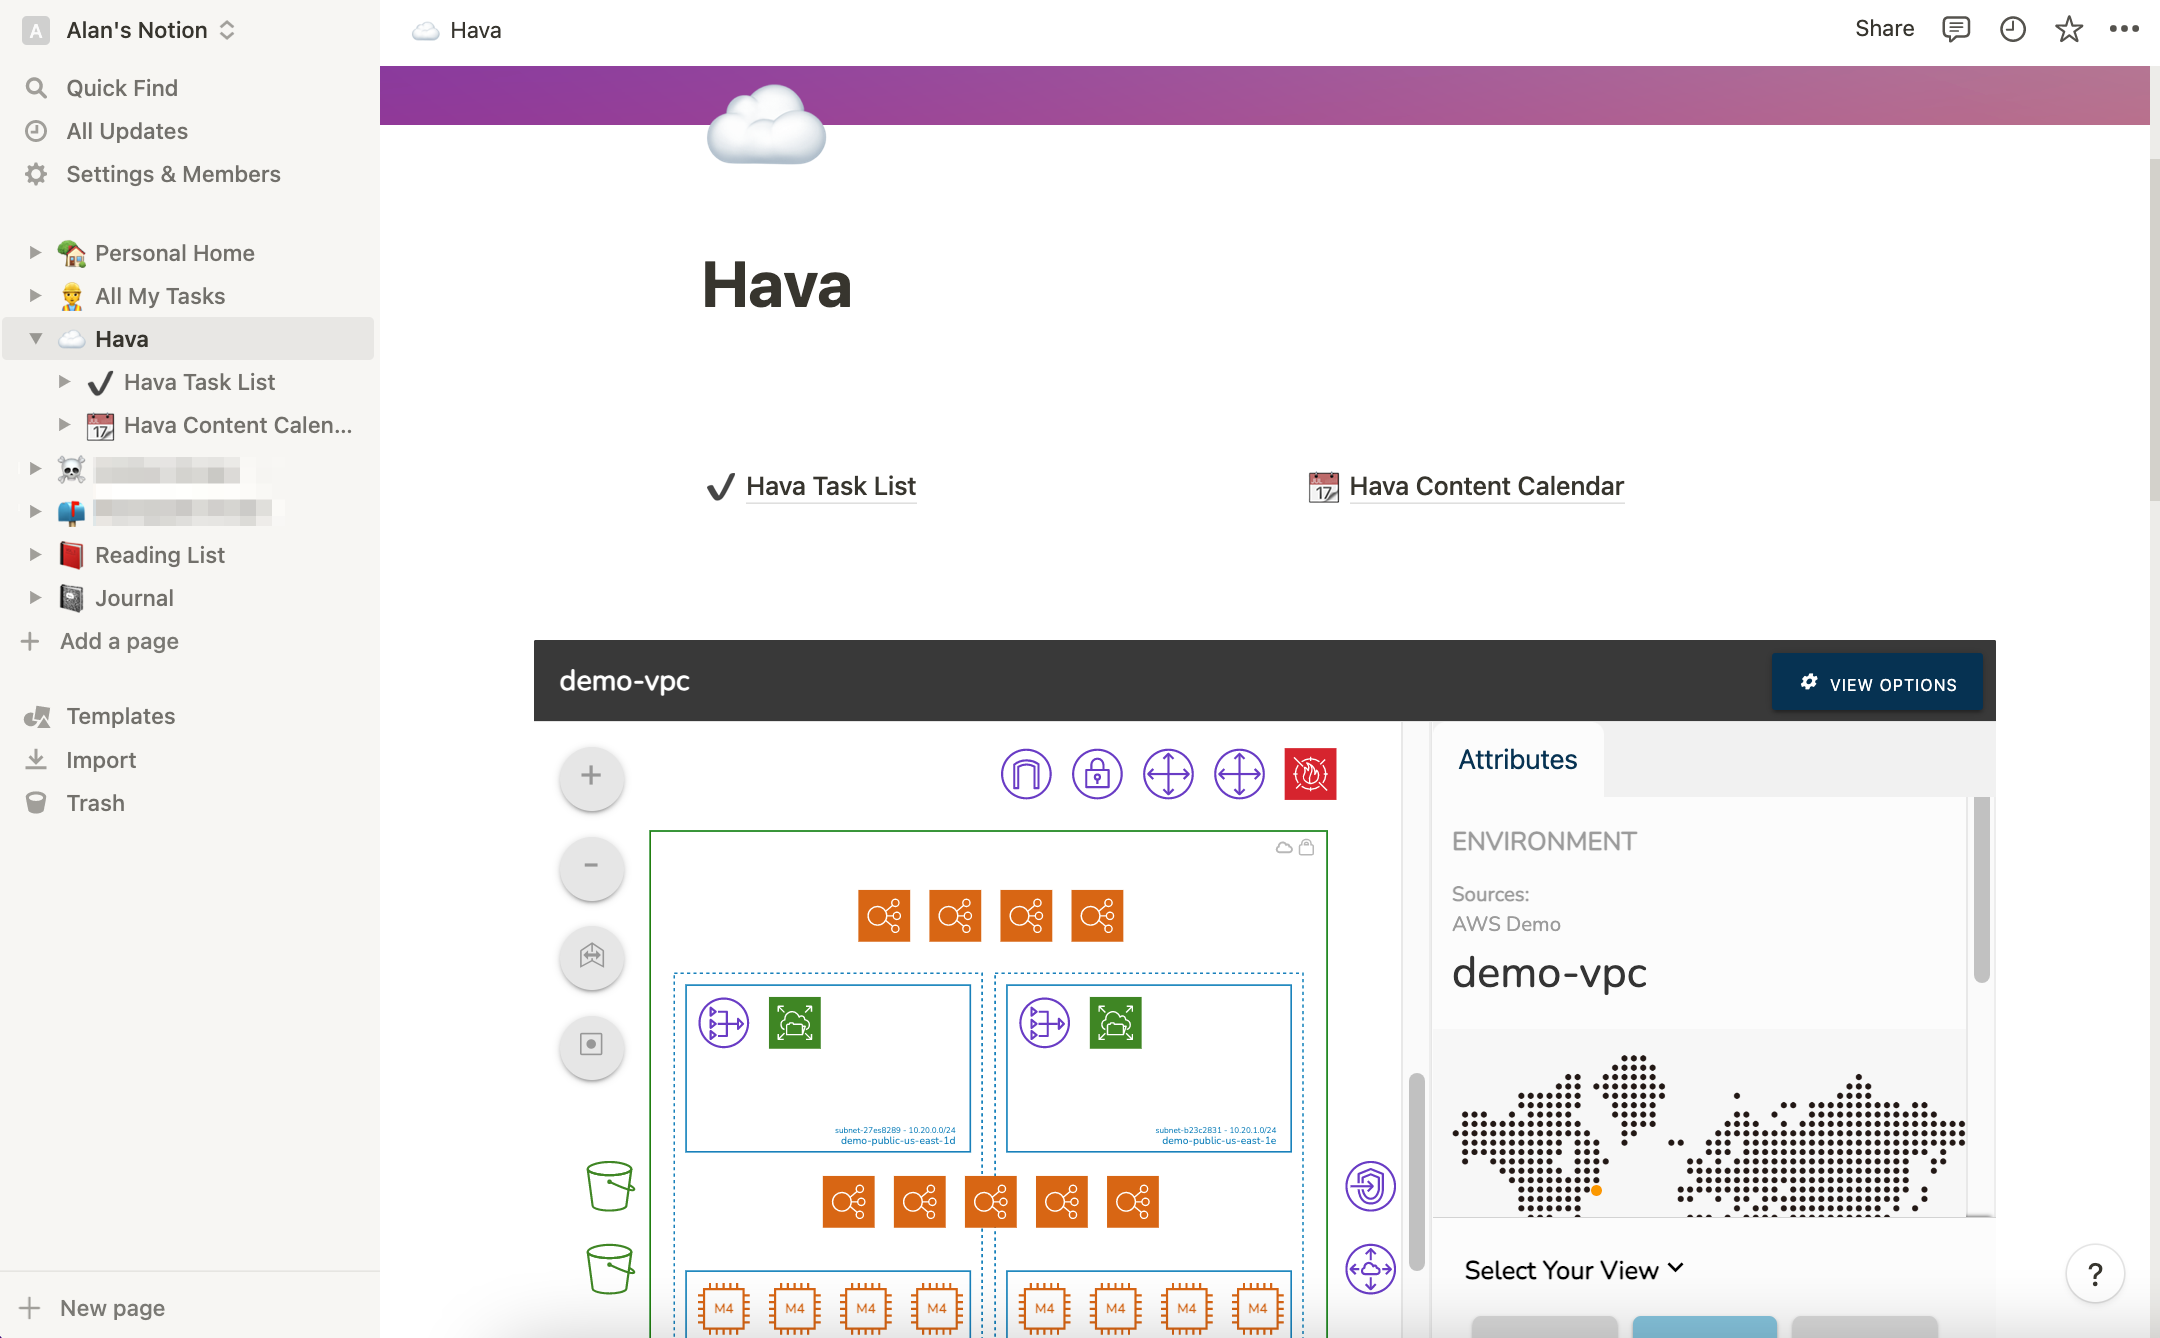Click the circled padlock network ACL icon
The image size is (2160, 1338).
1097,773
